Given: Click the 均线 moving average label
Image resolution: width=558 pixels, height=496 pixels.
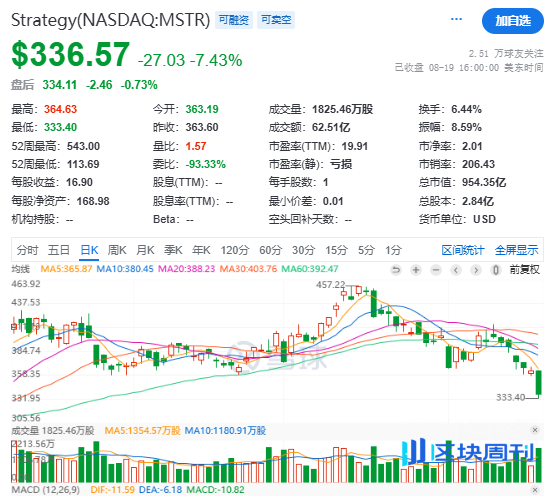Looking at the screenshot, I should click(x=20, y=269).
